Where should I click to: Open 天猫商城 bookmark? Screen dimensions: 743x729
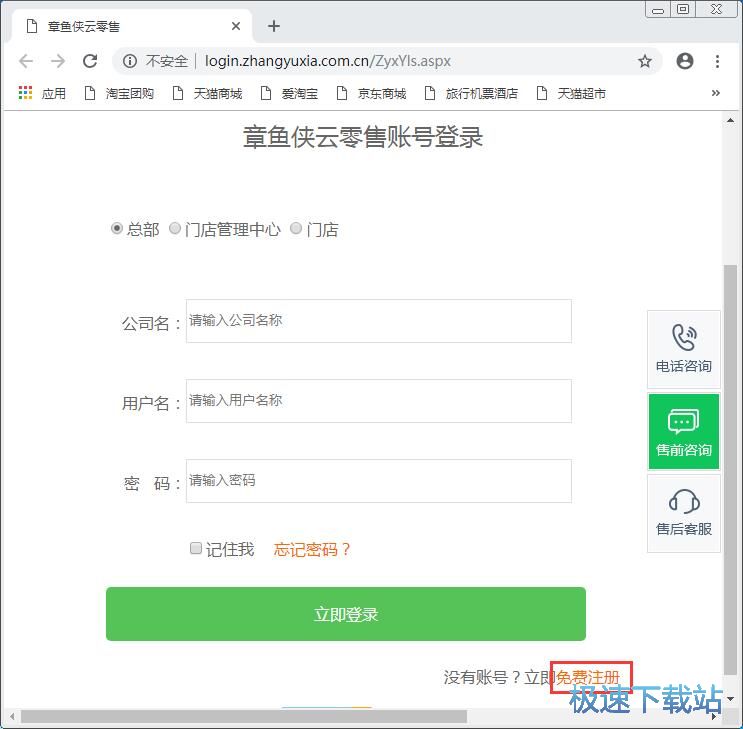[x=207, y=93]
